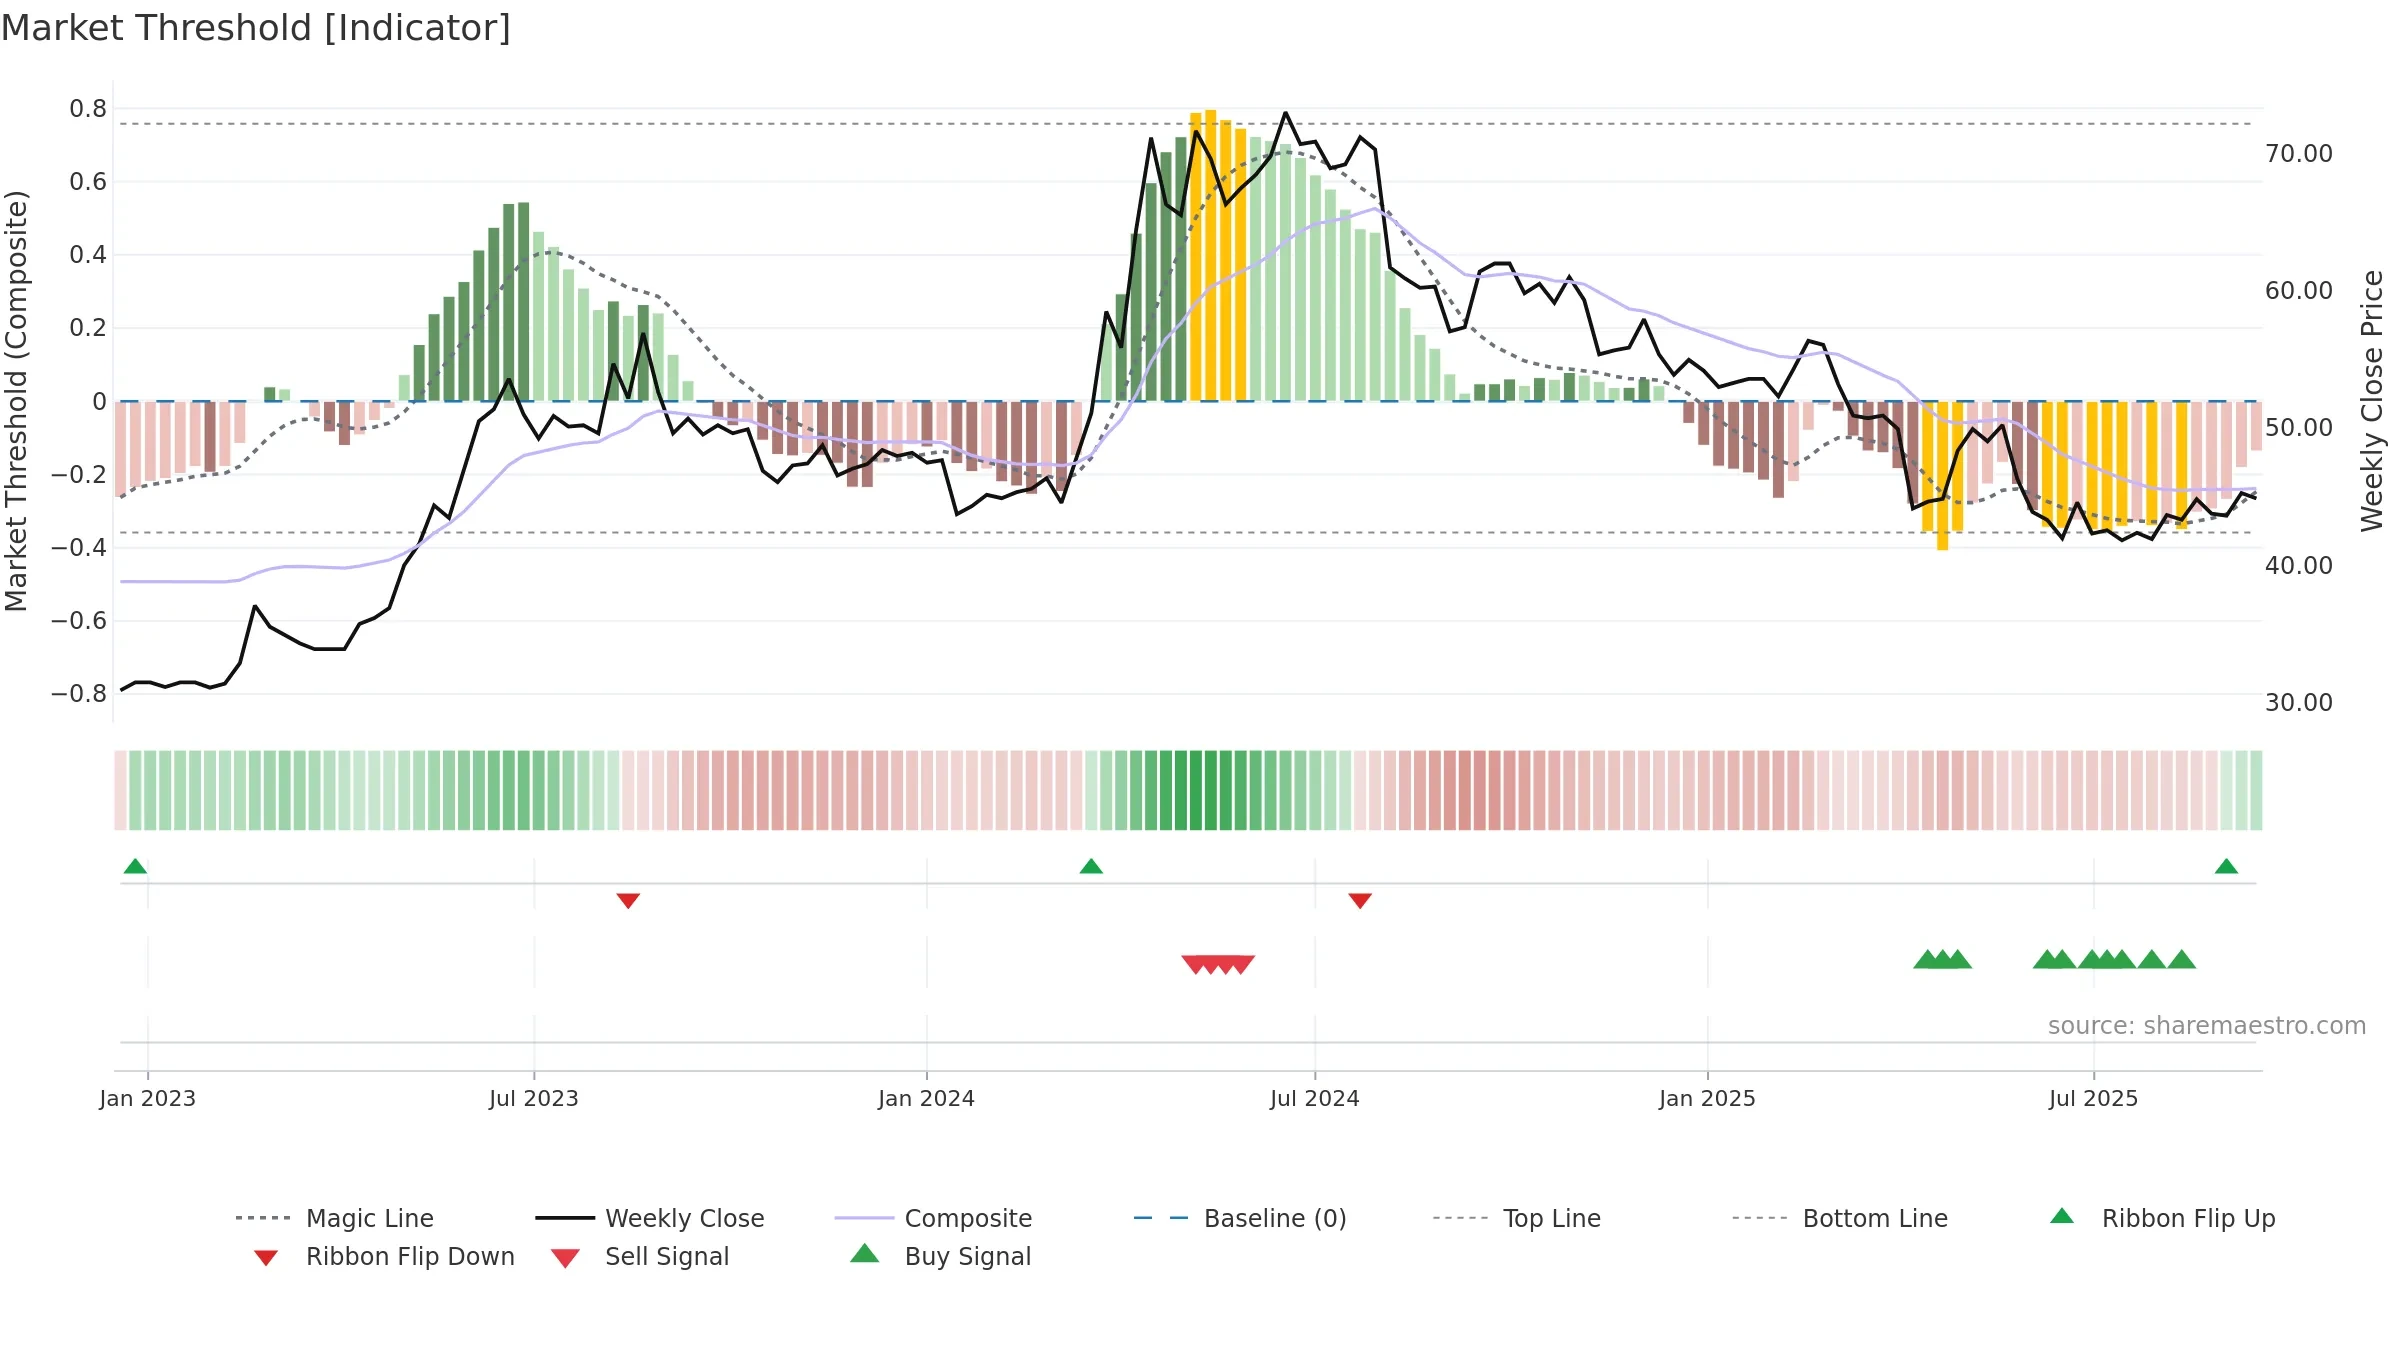
Task: Click the Weekly Close Price axis title
Action: (x=2373, y=401)
